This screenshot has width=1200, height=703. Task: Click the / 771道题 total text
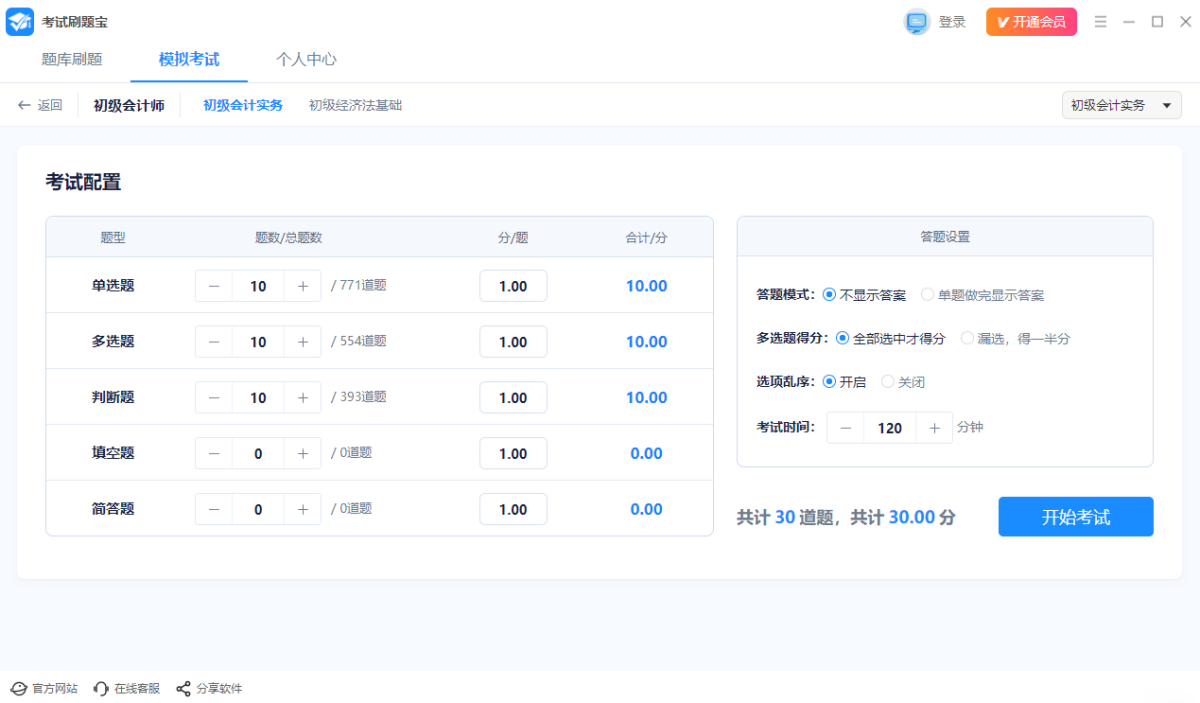coord(359,286)
